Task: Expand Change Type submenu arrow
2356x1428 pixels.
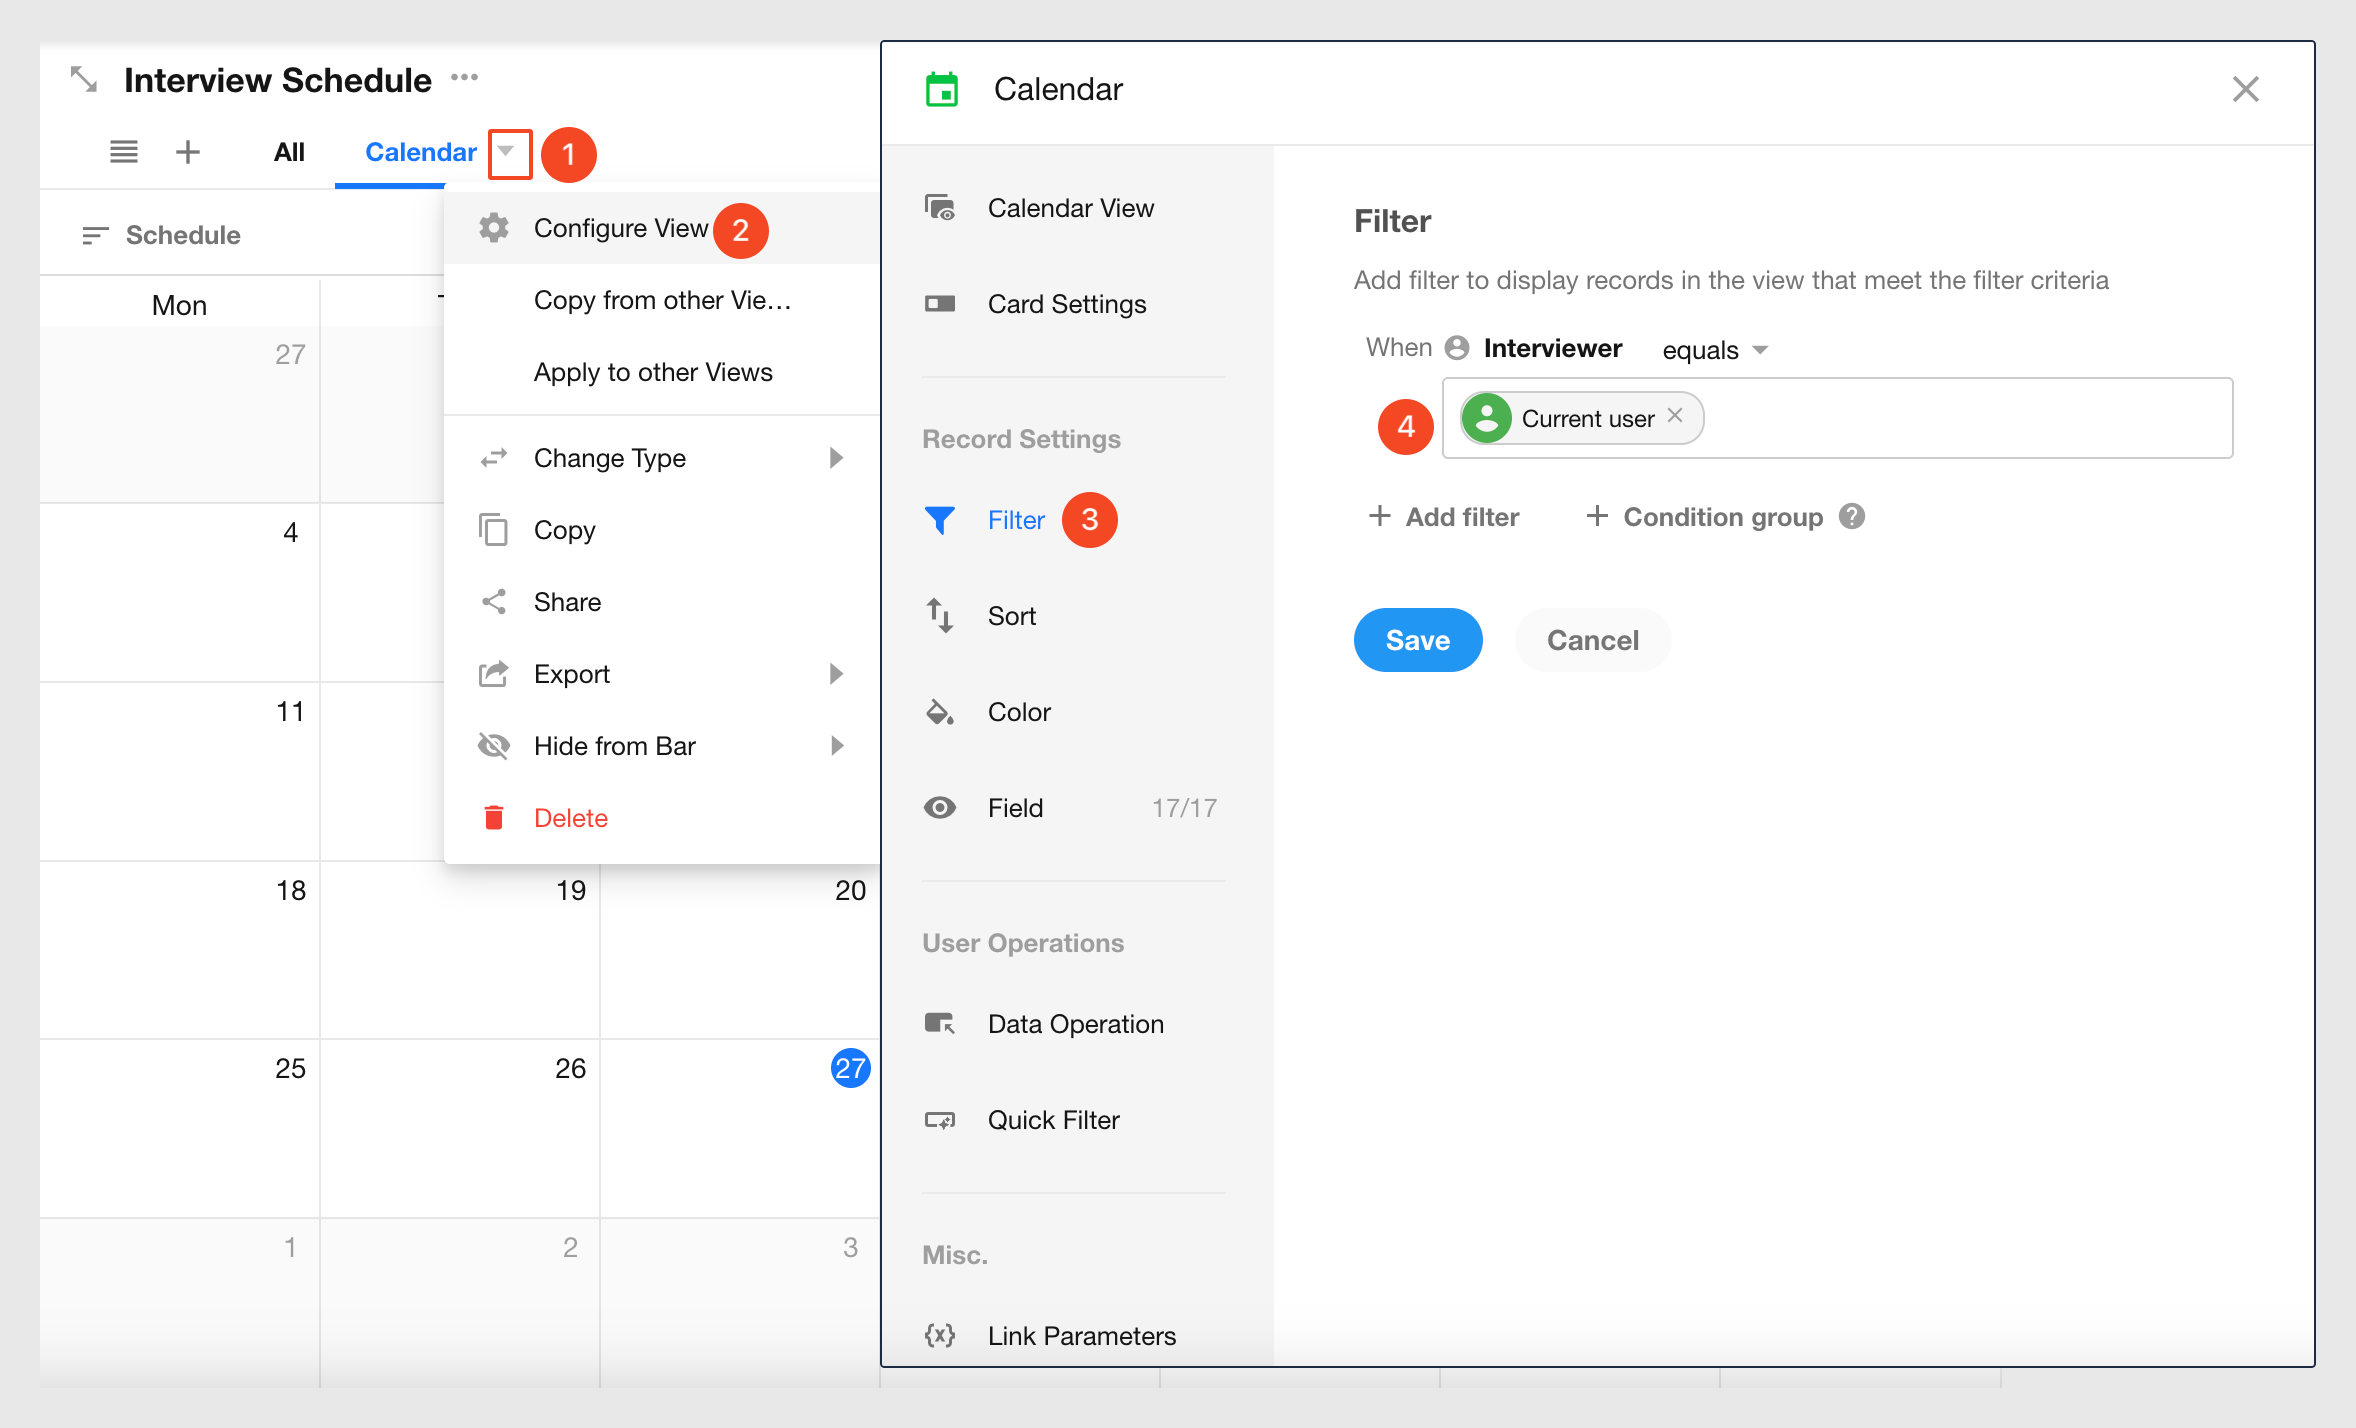Action: tap(837, 458)
